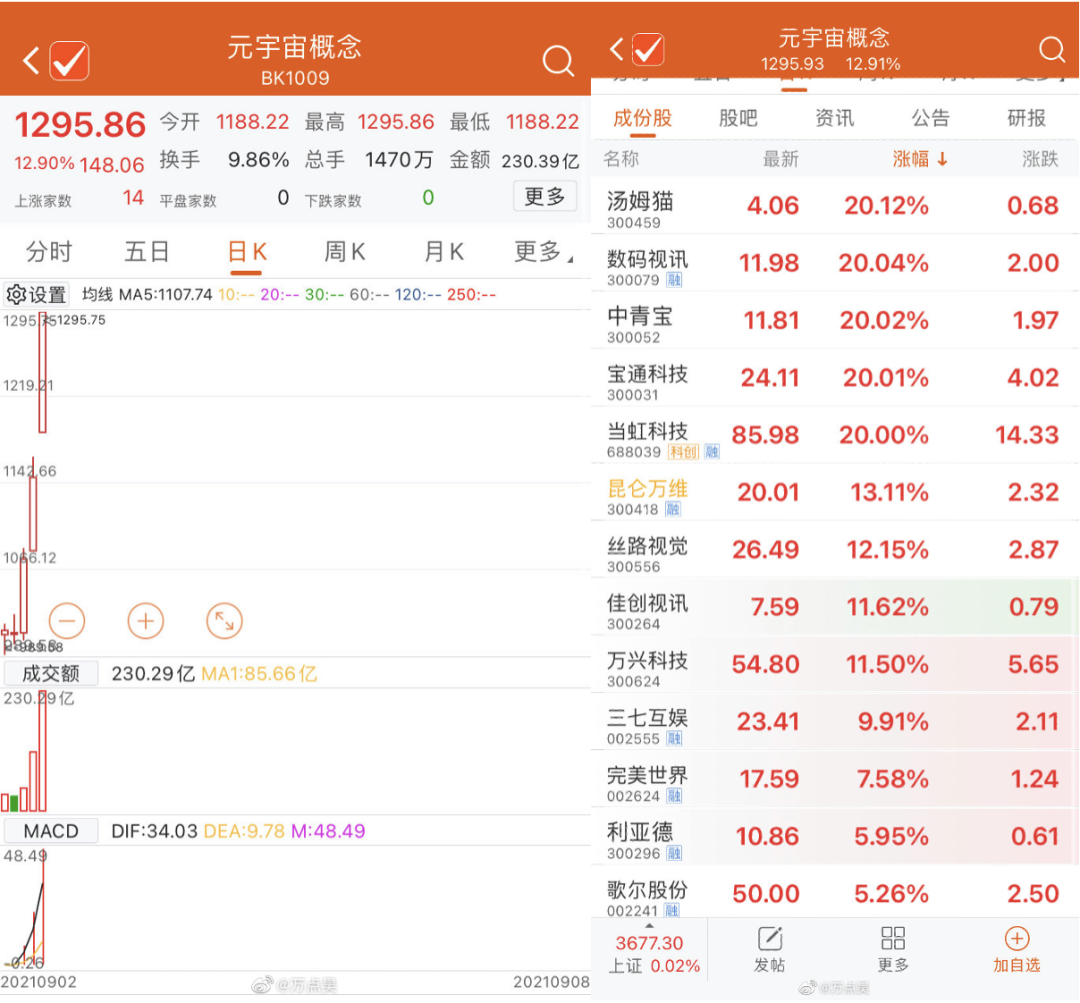Open stock 数码视讯 300079
This screenshot has width=1080, height=1003.
click(835, 263)
